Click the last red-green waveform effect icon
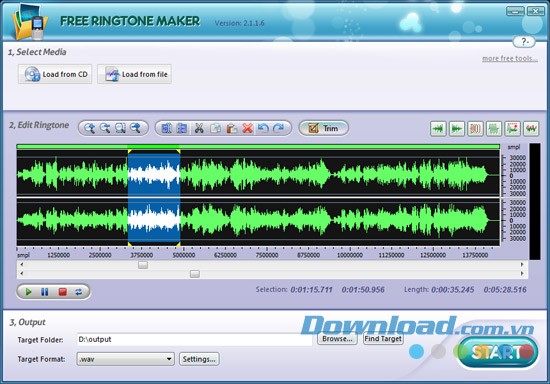Viewport: 550px width, 384px height. tap(531, 129)
